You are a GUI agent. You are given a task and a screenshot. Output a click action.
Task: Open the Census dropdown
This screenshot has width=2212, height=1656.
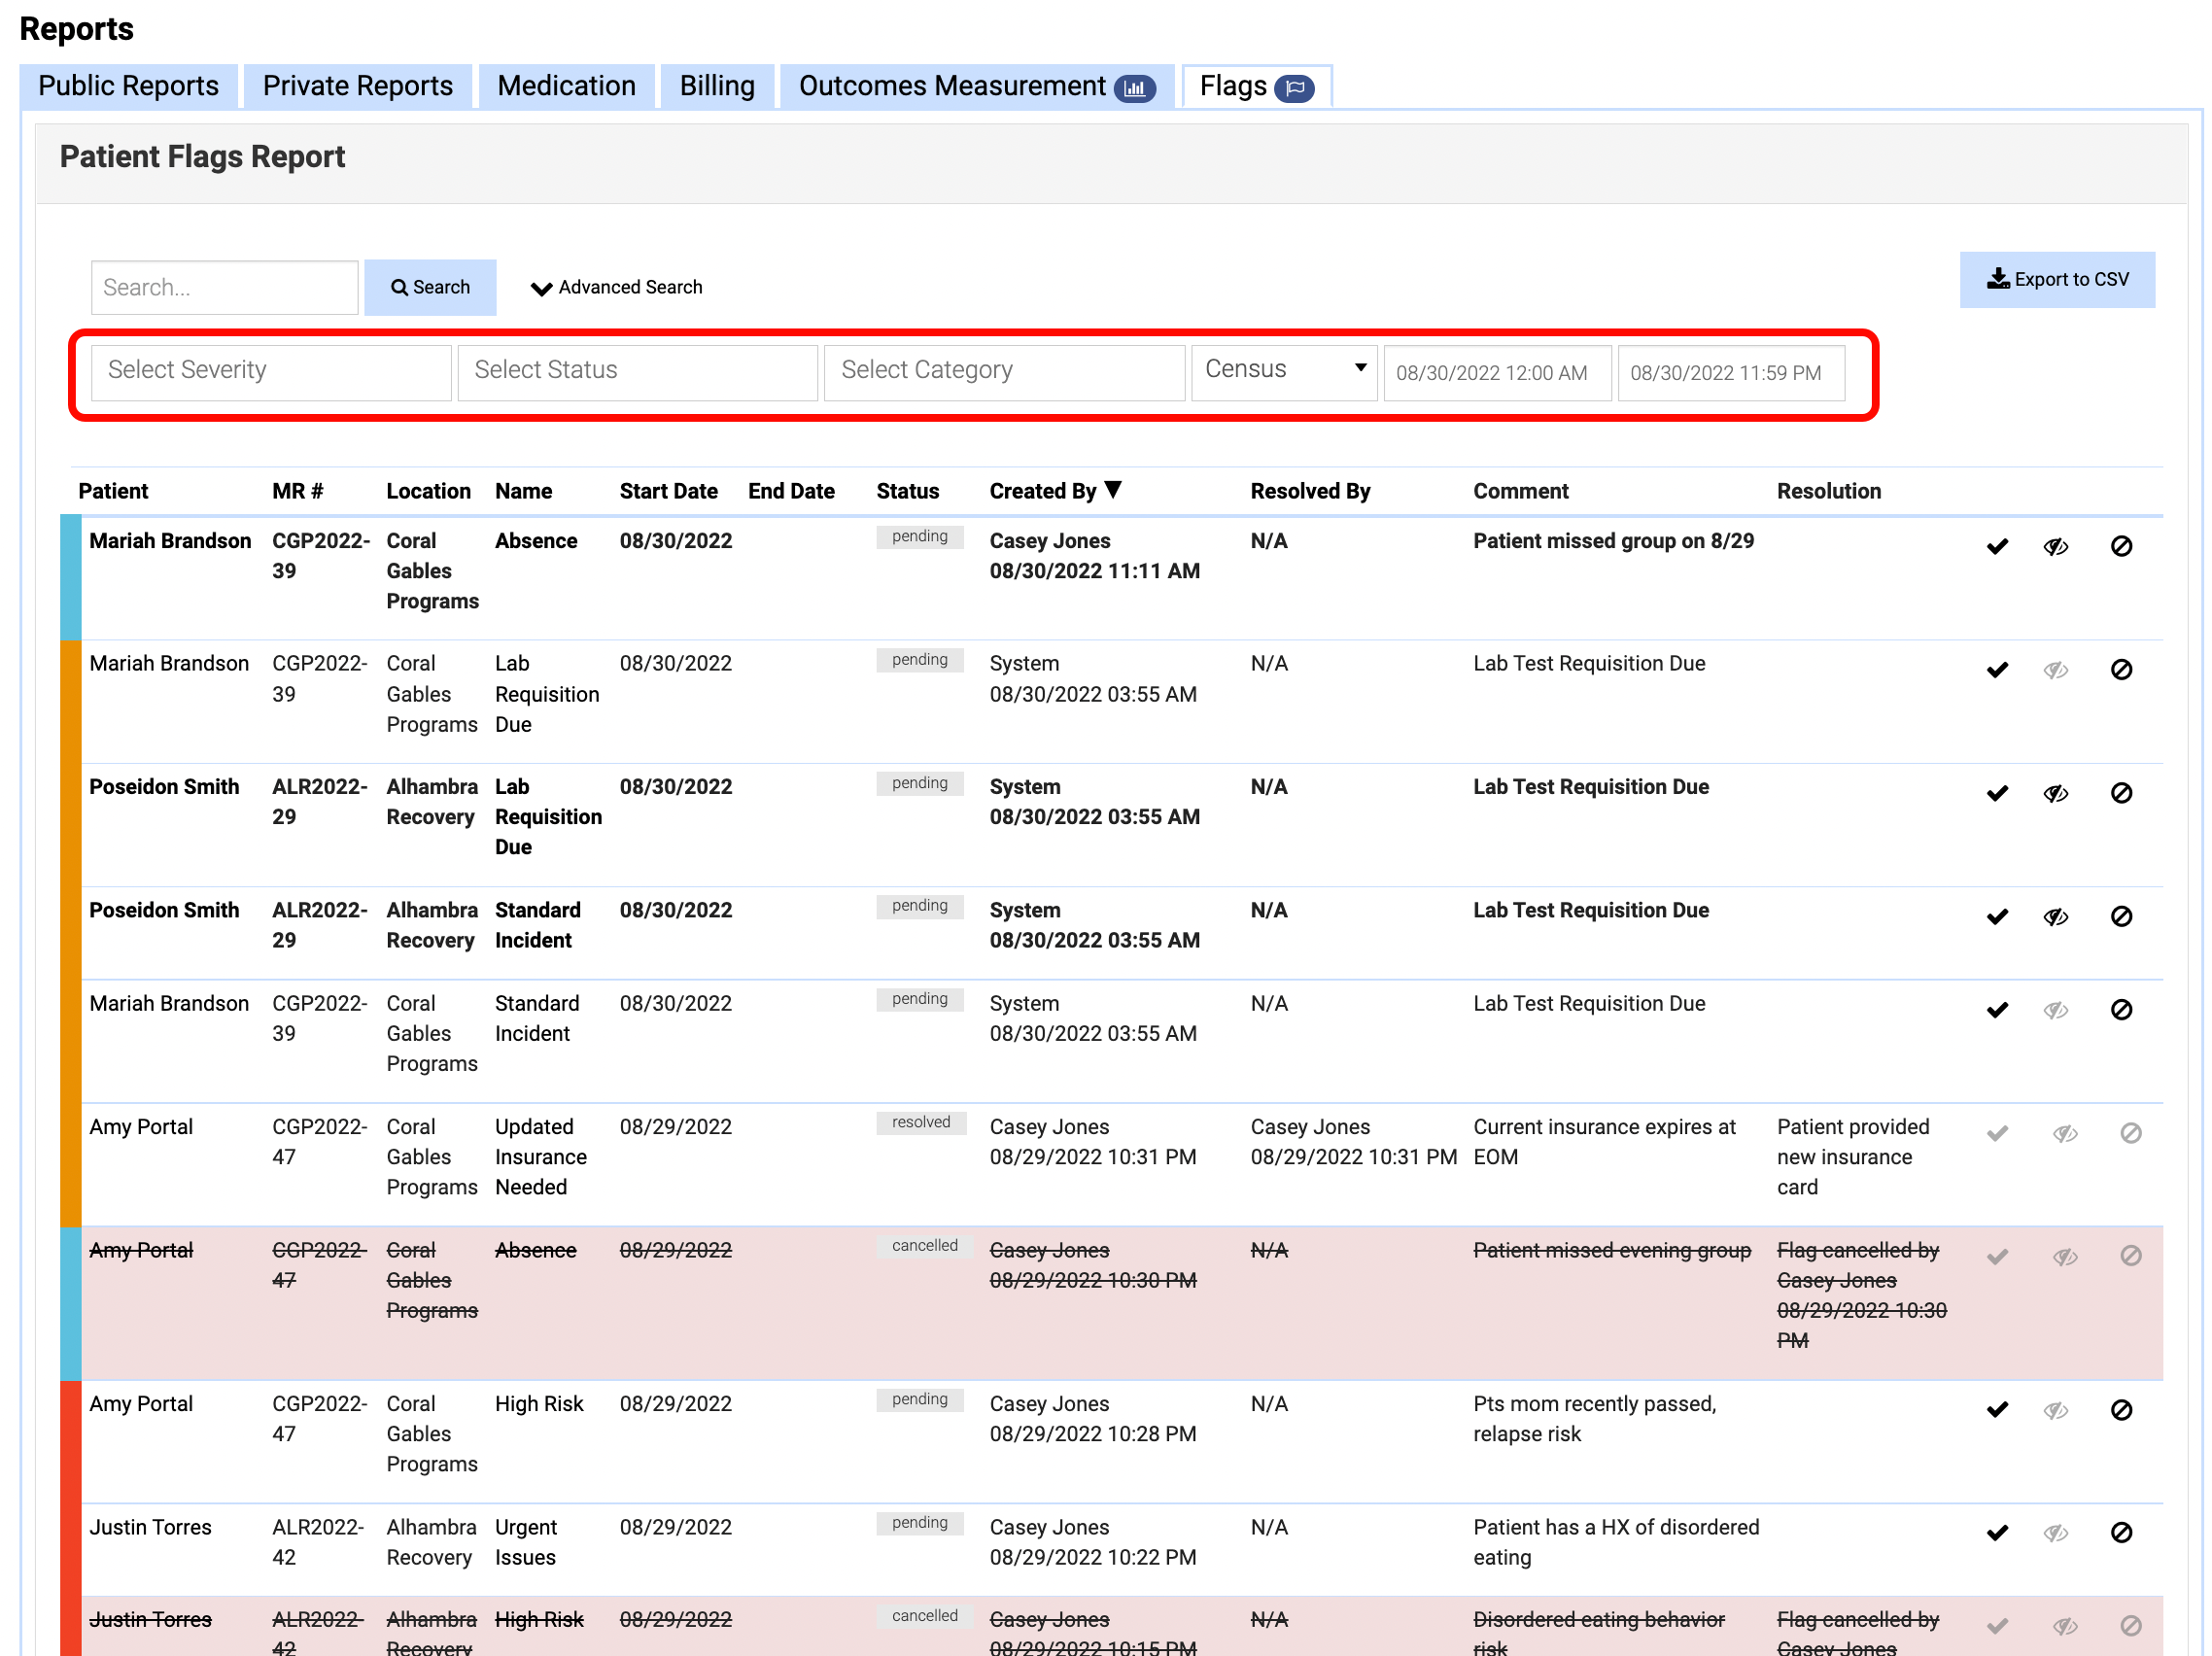pos(1284,372)
